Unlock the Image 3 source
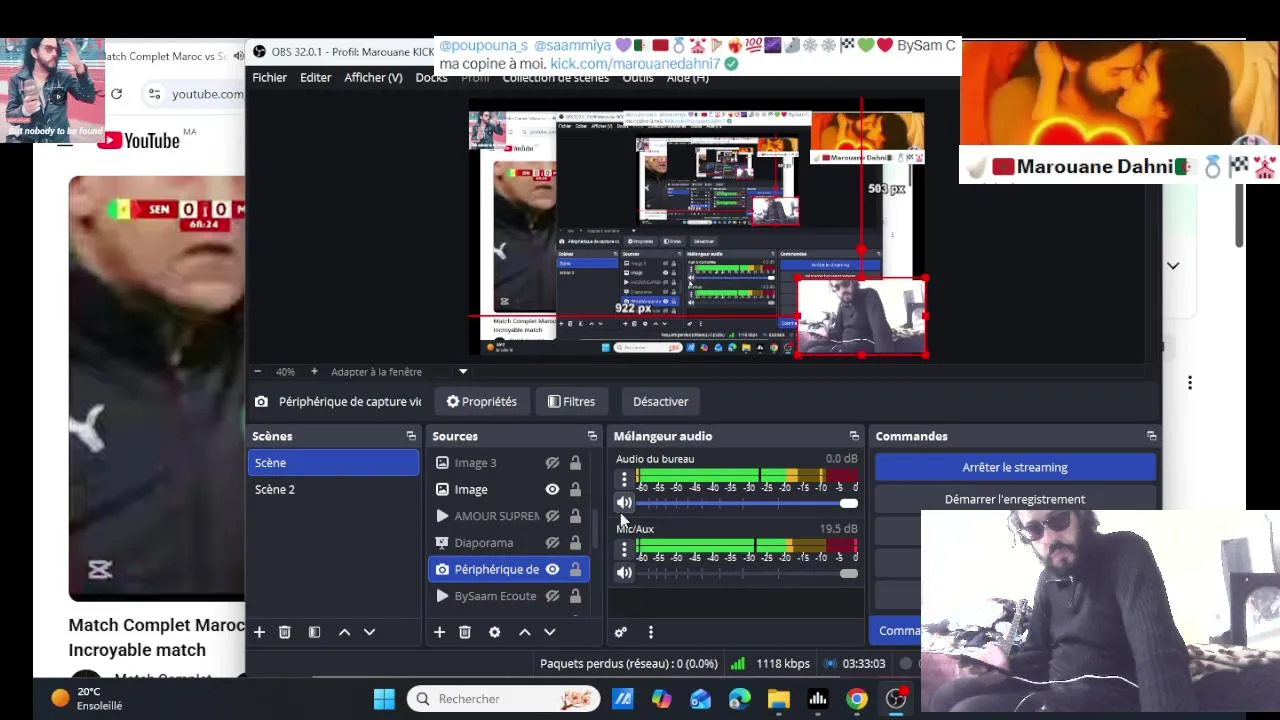This screenshot has width=1280, height=720. [575, 463]
